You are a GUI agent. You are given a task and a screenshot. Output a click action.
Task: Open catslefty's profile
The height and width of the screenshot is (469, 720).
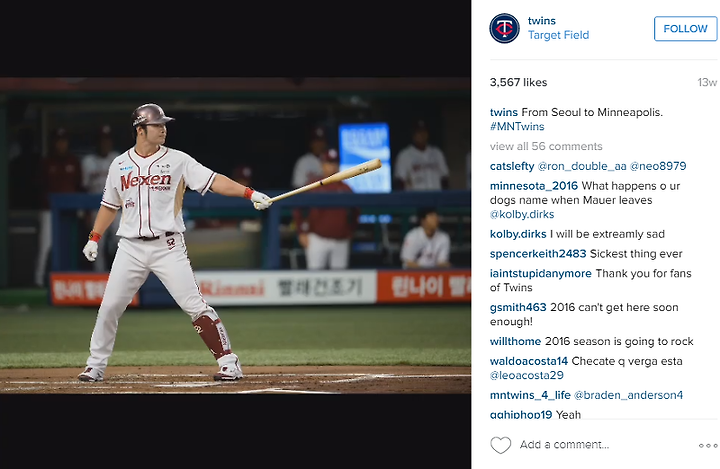[512, 166]
